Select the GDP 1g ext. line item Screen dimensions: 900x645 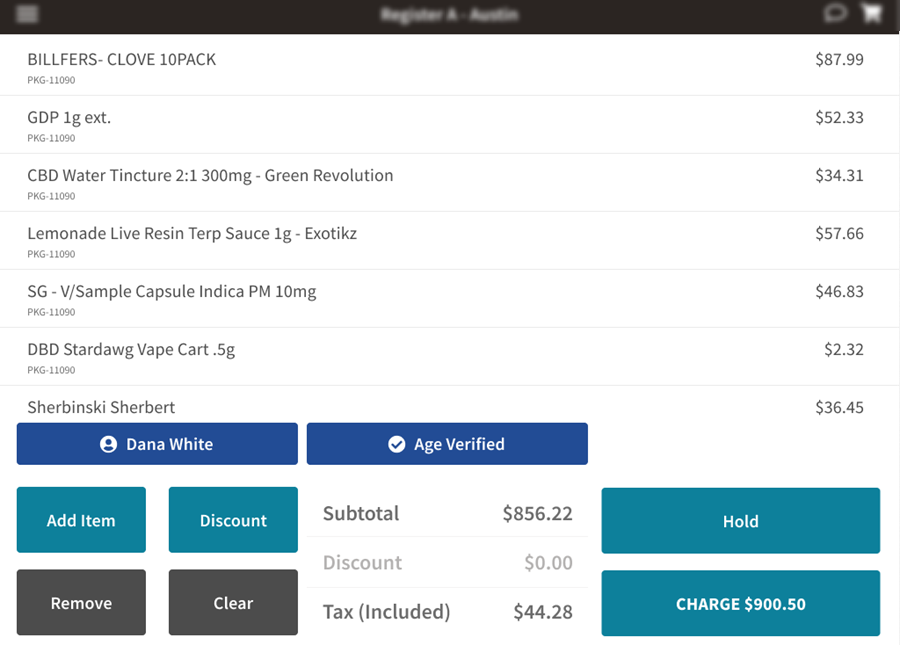click(x=449, y=125)
